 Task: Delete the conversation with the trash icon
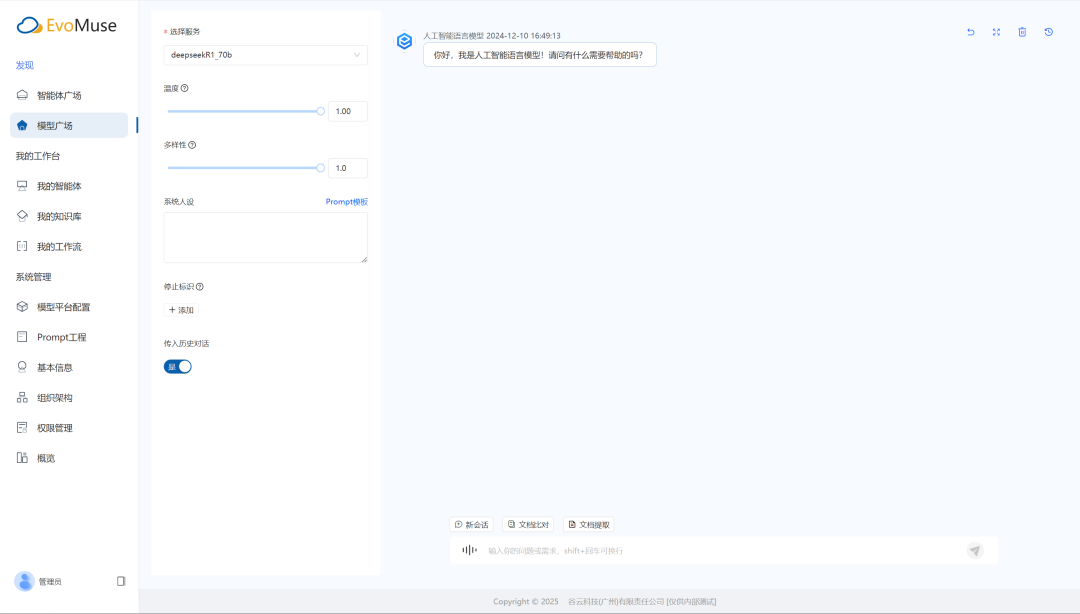[1022, 32]
